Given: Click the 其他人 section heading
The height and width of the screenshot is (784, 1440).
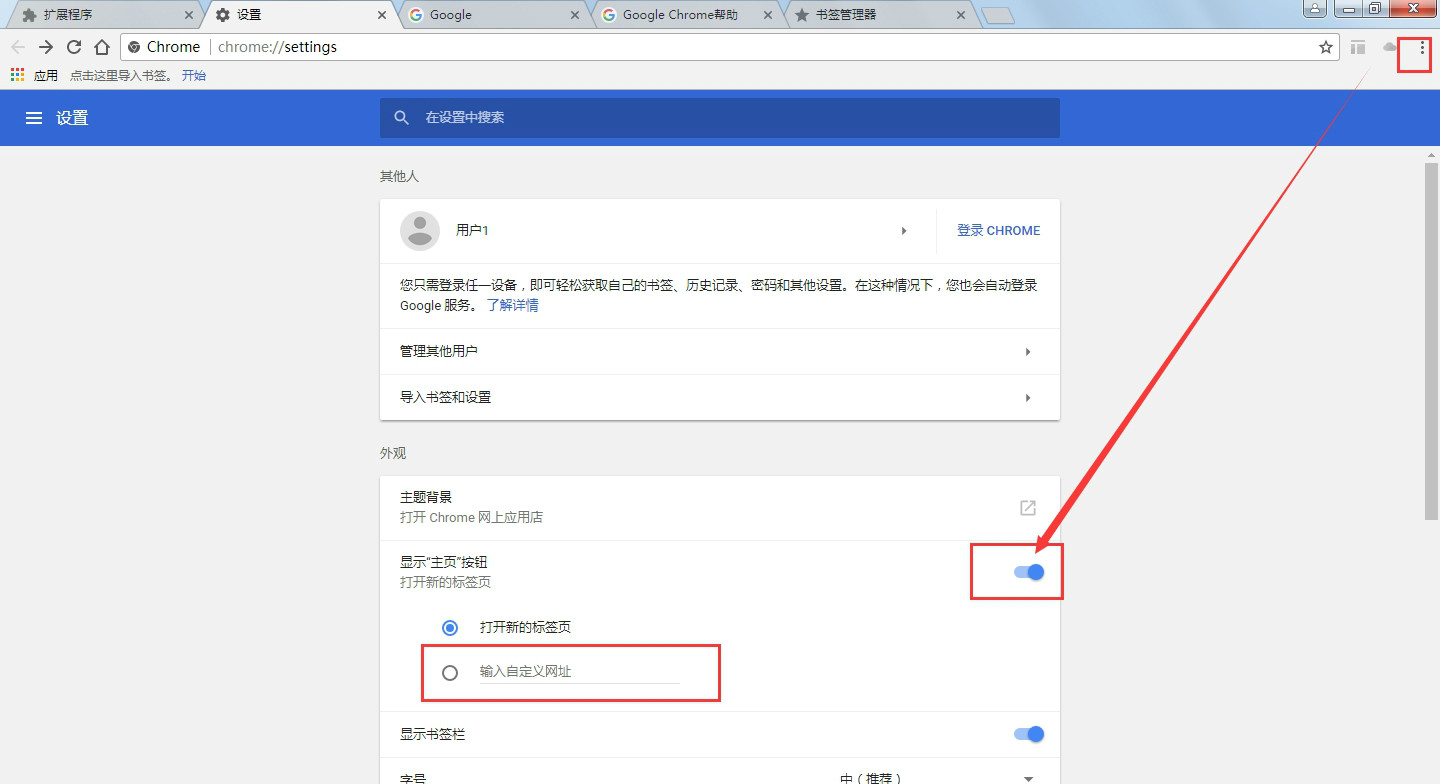Looking at the screenshot, I should tap(399, 176).
